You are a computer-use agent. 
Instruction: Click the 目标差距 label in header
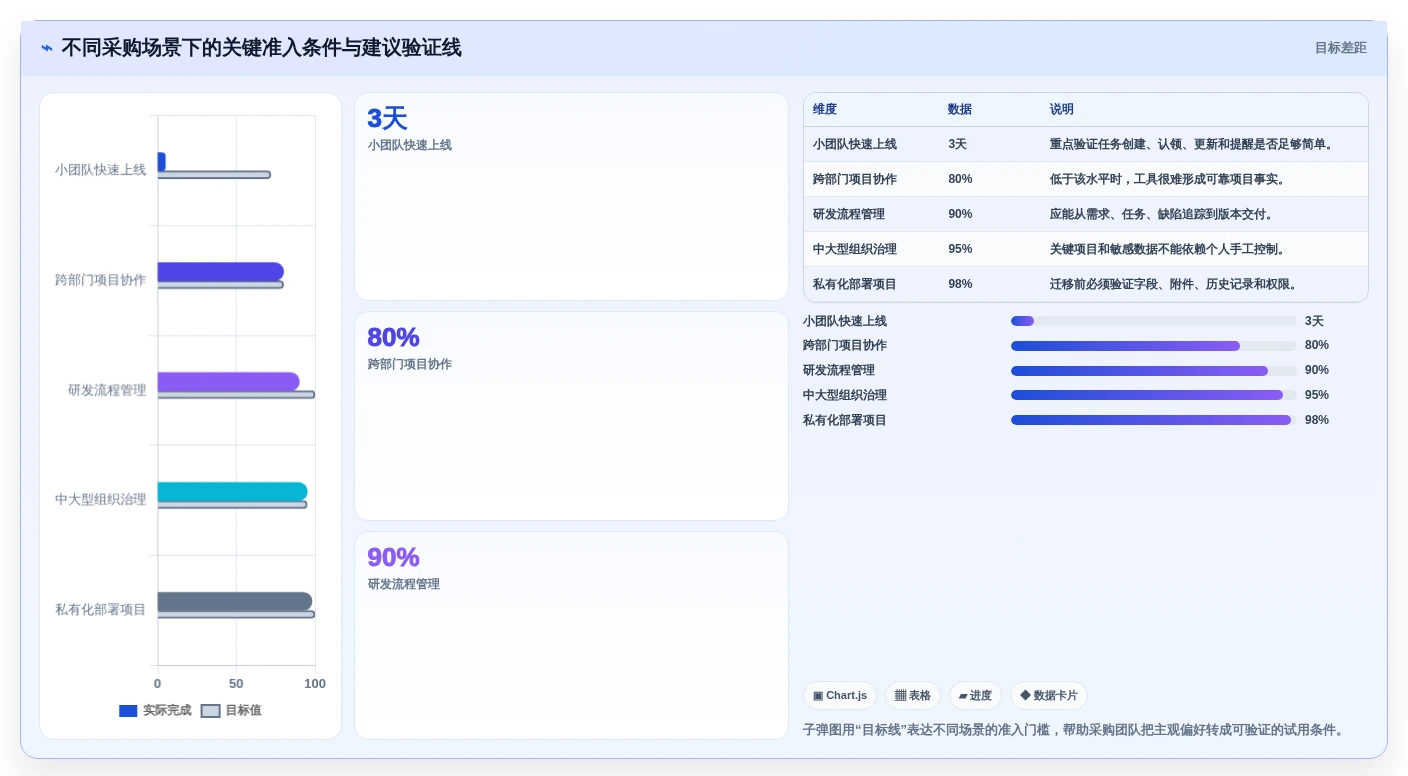[x=1340, y=48]
